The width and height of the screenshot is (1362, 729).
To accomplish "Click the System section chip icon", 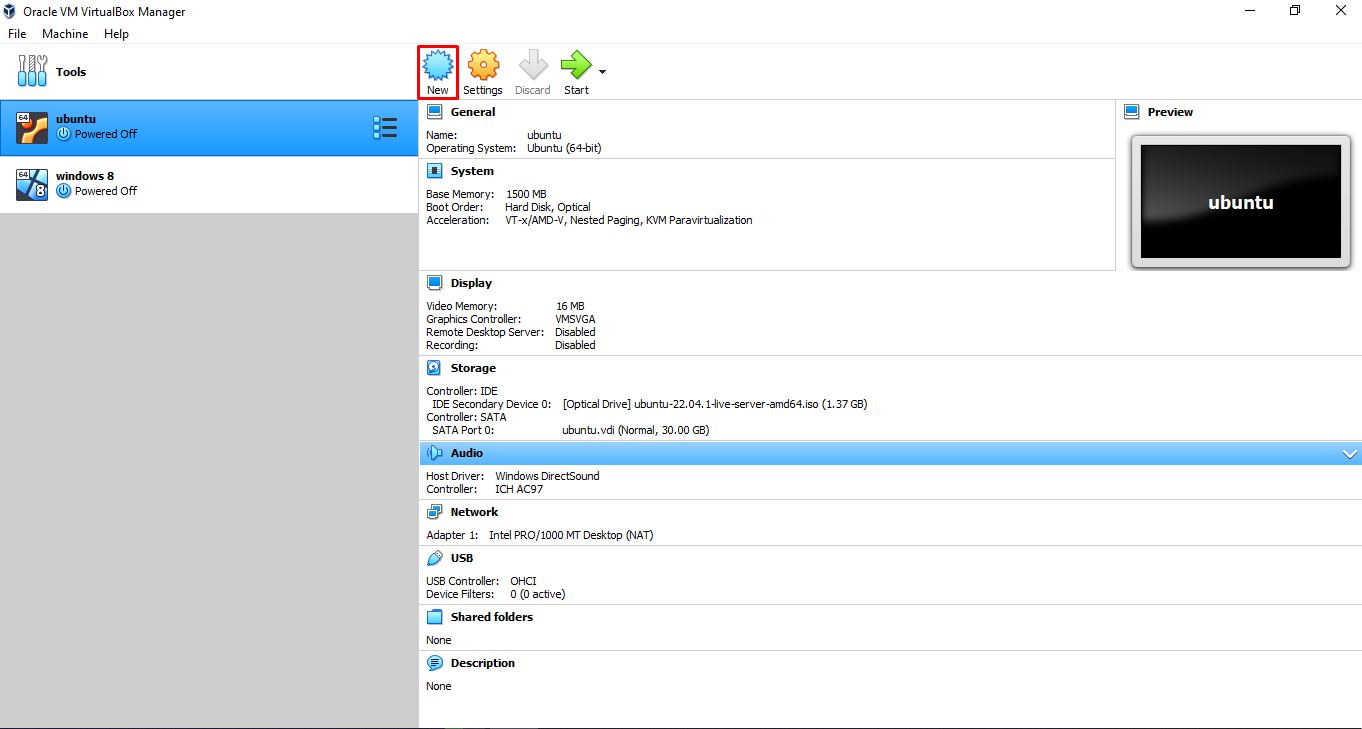I will (434, 171).
